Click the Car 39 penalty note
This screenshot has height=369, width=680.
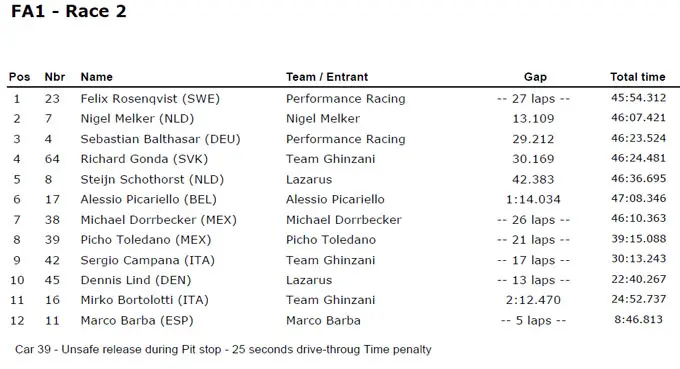(223, 349)
